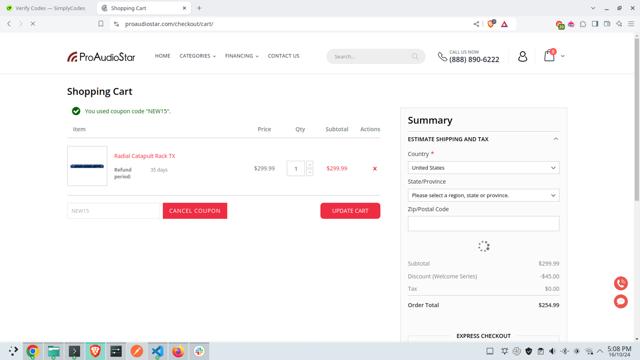Expand the Categories menu
The width and height of the screenshot is (640, 360).
198,56
